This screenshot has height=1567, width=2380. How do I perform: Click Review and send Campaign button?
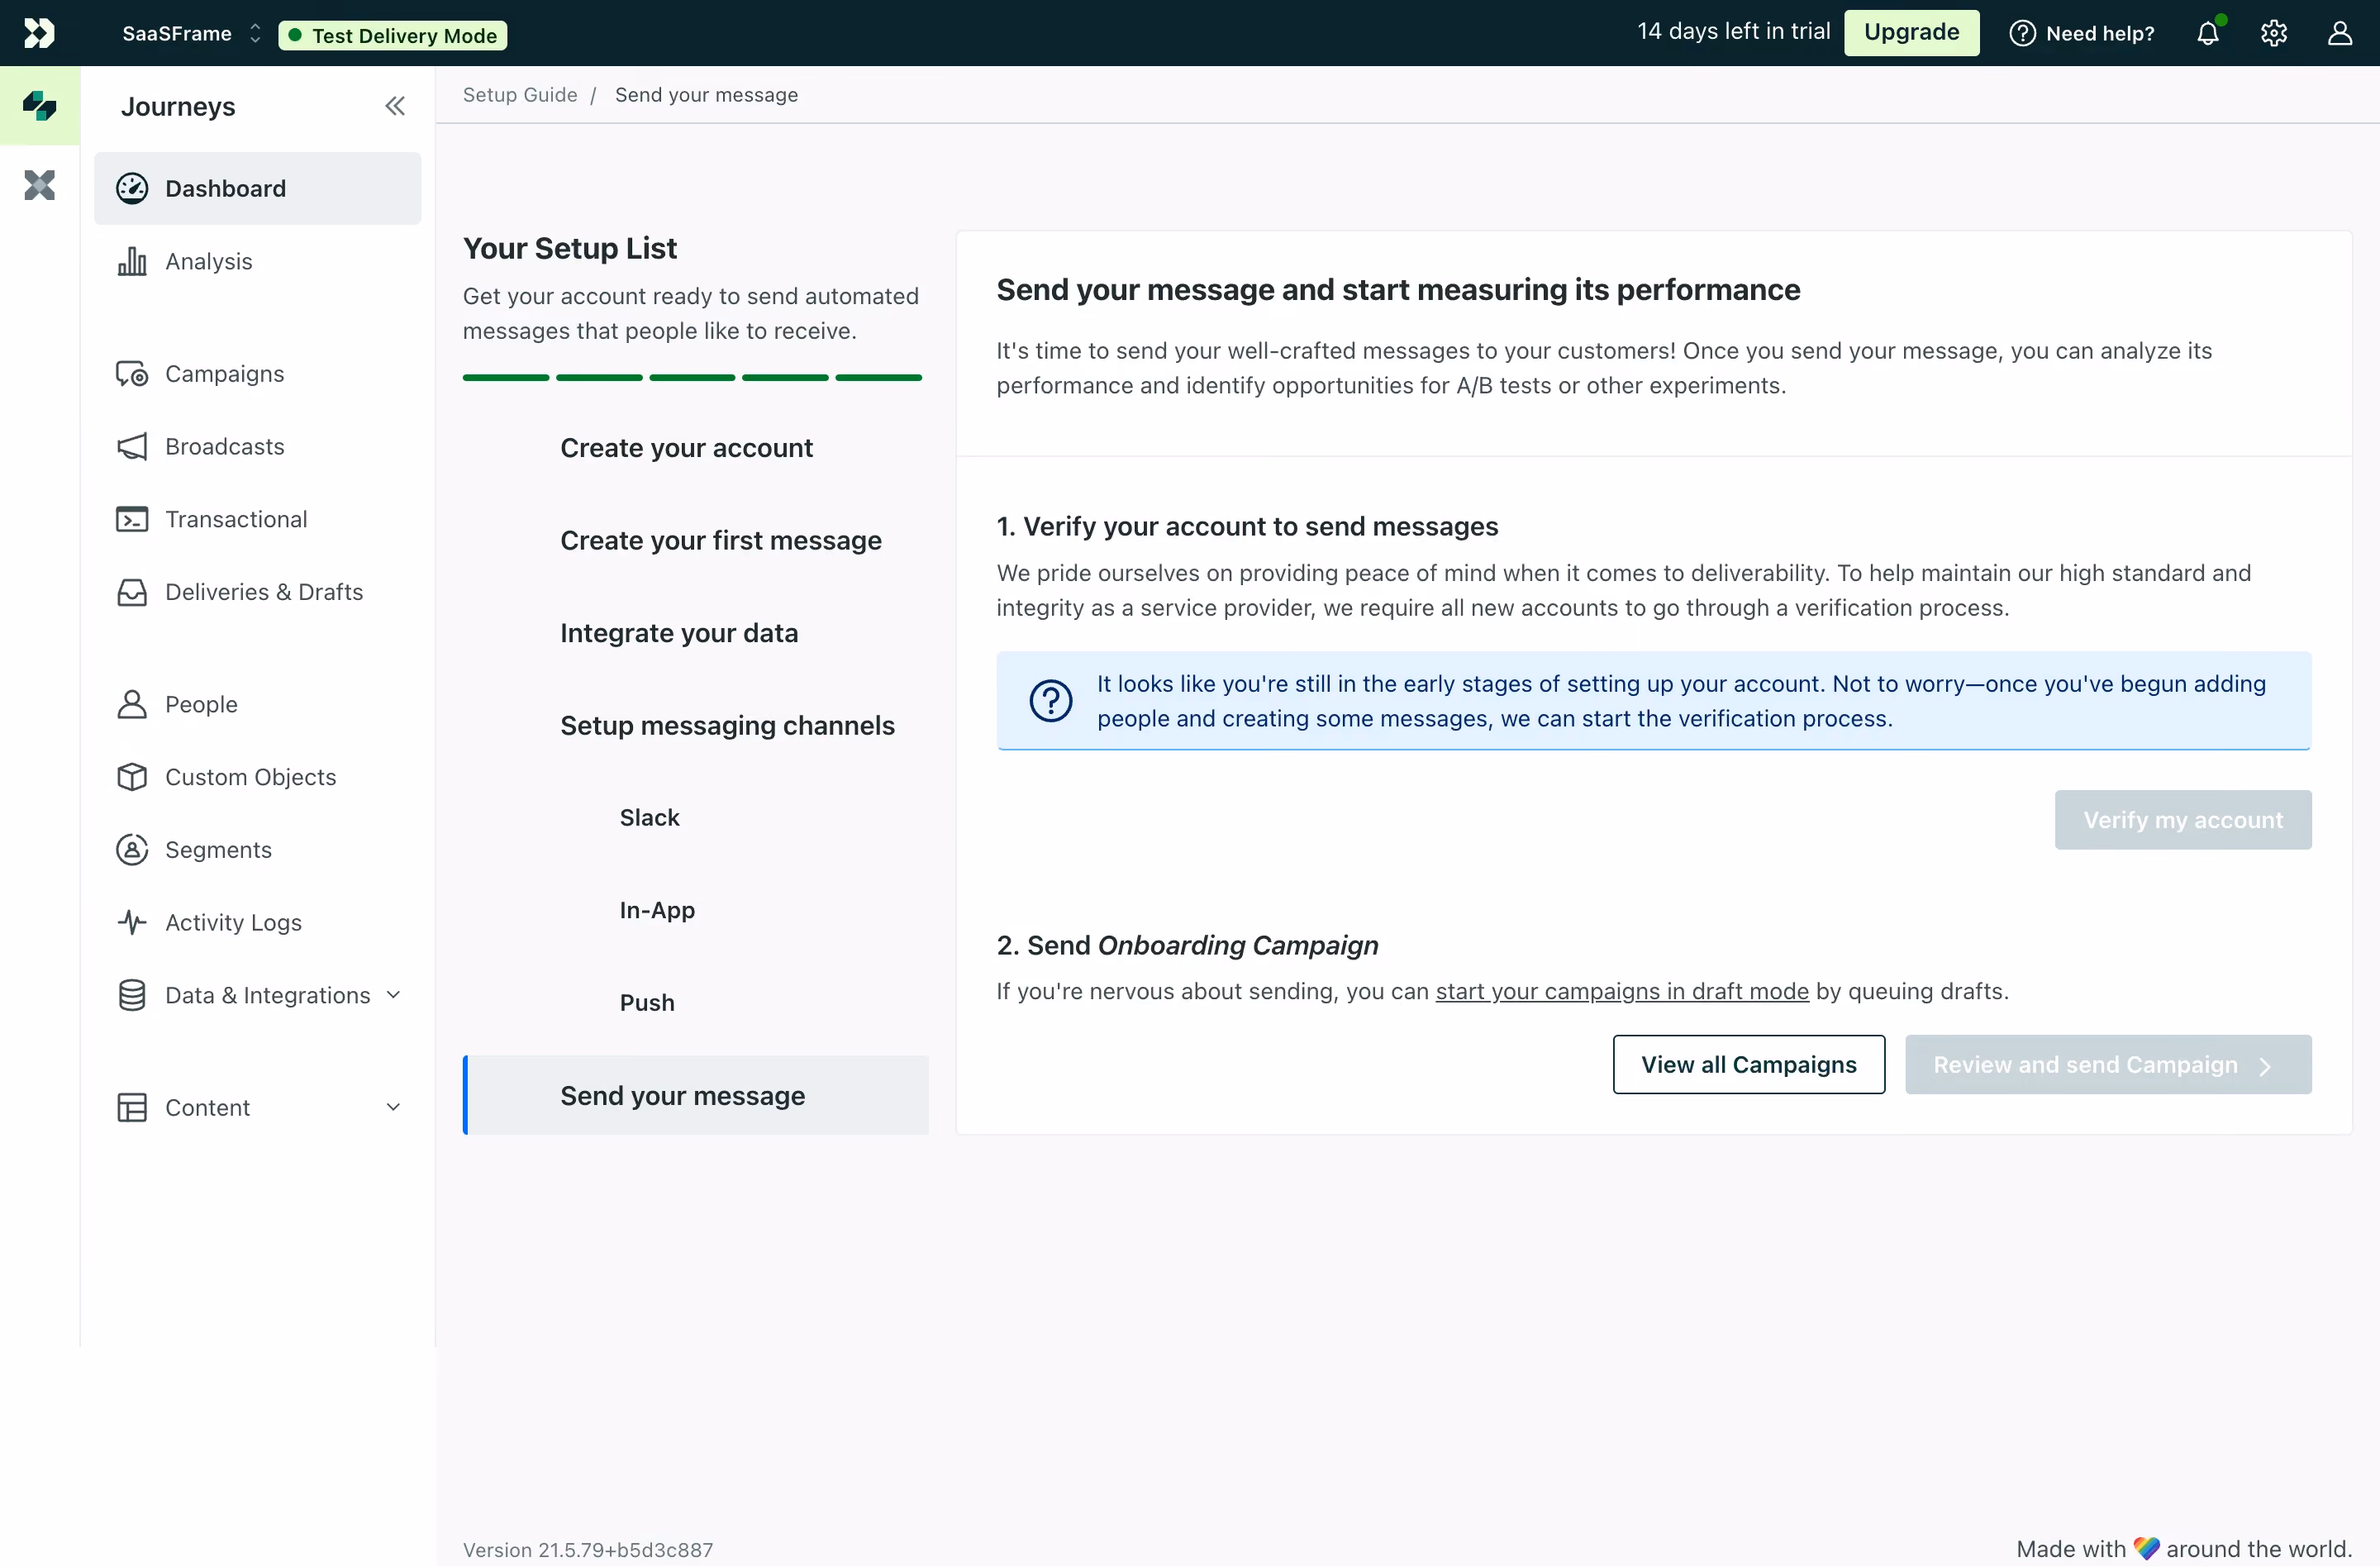pos(2108,1064)
